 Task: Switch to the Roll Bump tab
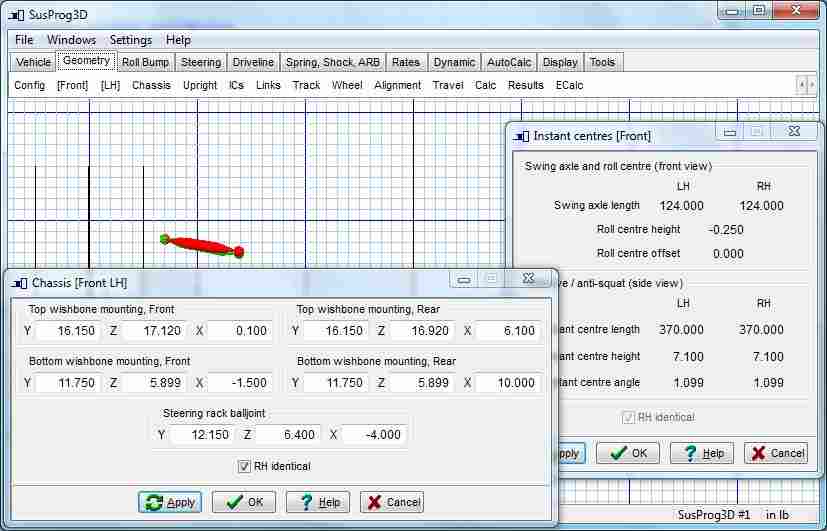pyautogui.click(x=145, y=62)
